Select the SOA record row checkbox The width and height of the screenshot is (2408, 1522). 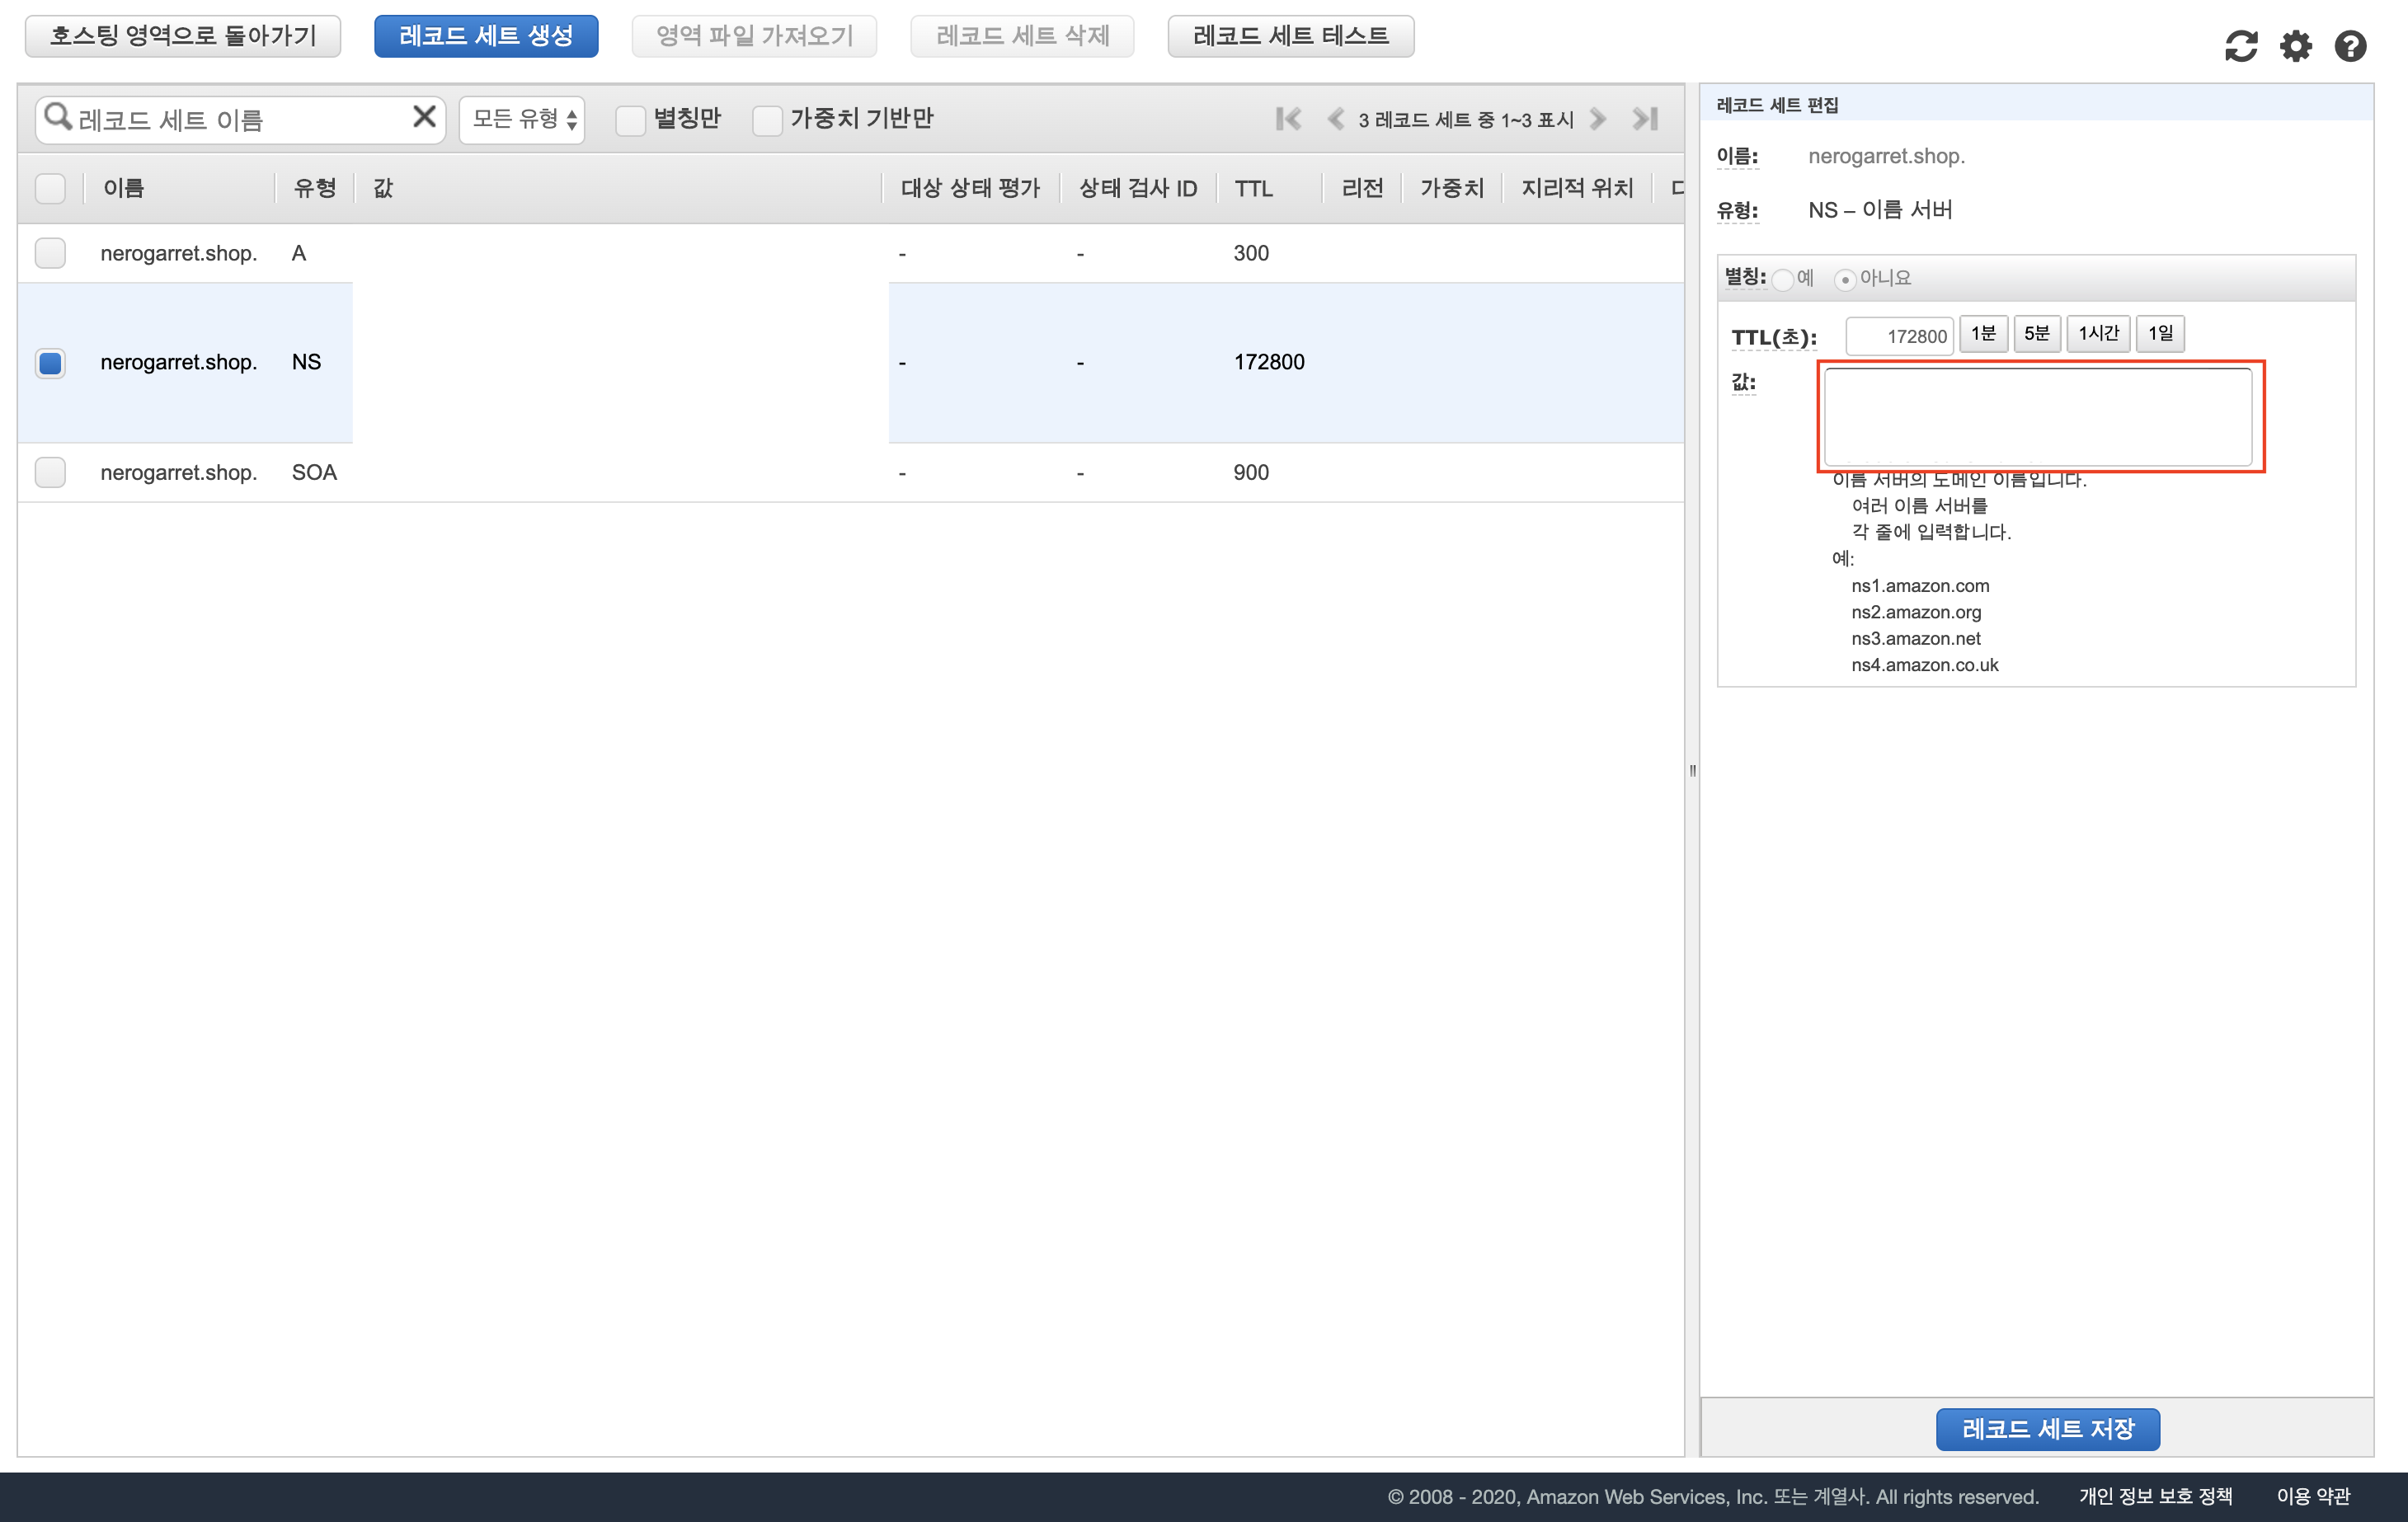[x=50, y=472]
